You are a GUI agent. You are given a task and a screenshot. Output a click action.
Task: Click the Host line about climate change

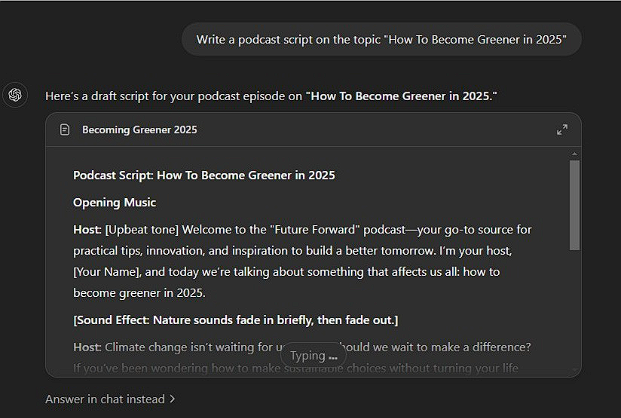(302, 347)
